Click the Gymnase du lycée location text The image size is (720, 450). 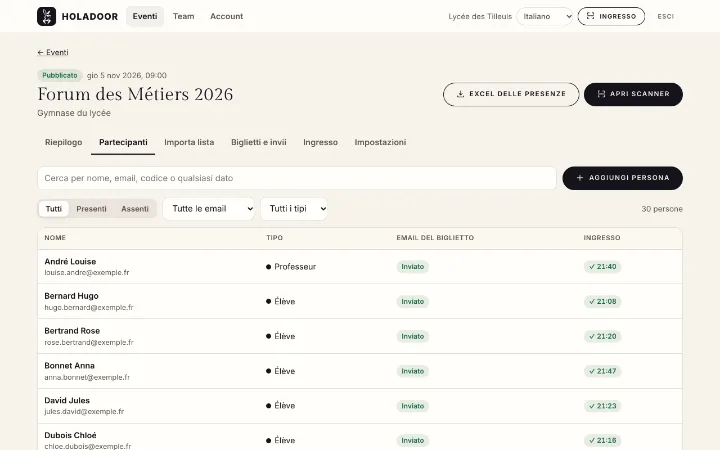74,113
